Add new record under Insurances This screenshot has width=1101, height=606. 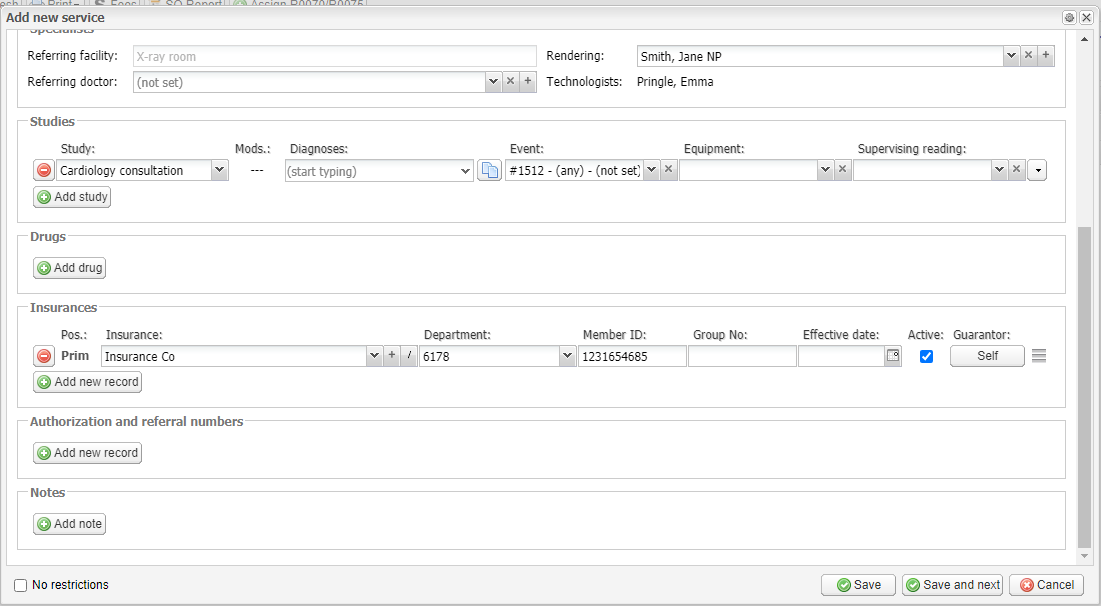point(88,382)
